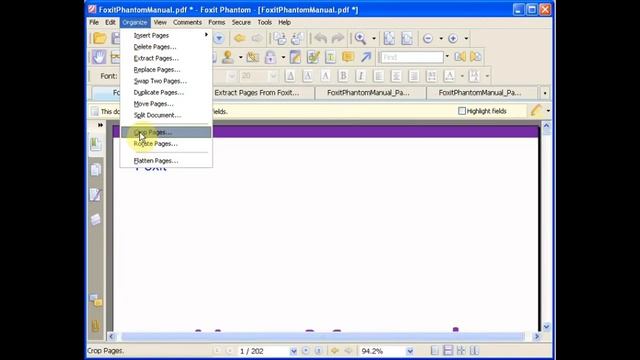Open the stamp tool dropdown arrow
This screenshot has height=360, width=640.
240,57
